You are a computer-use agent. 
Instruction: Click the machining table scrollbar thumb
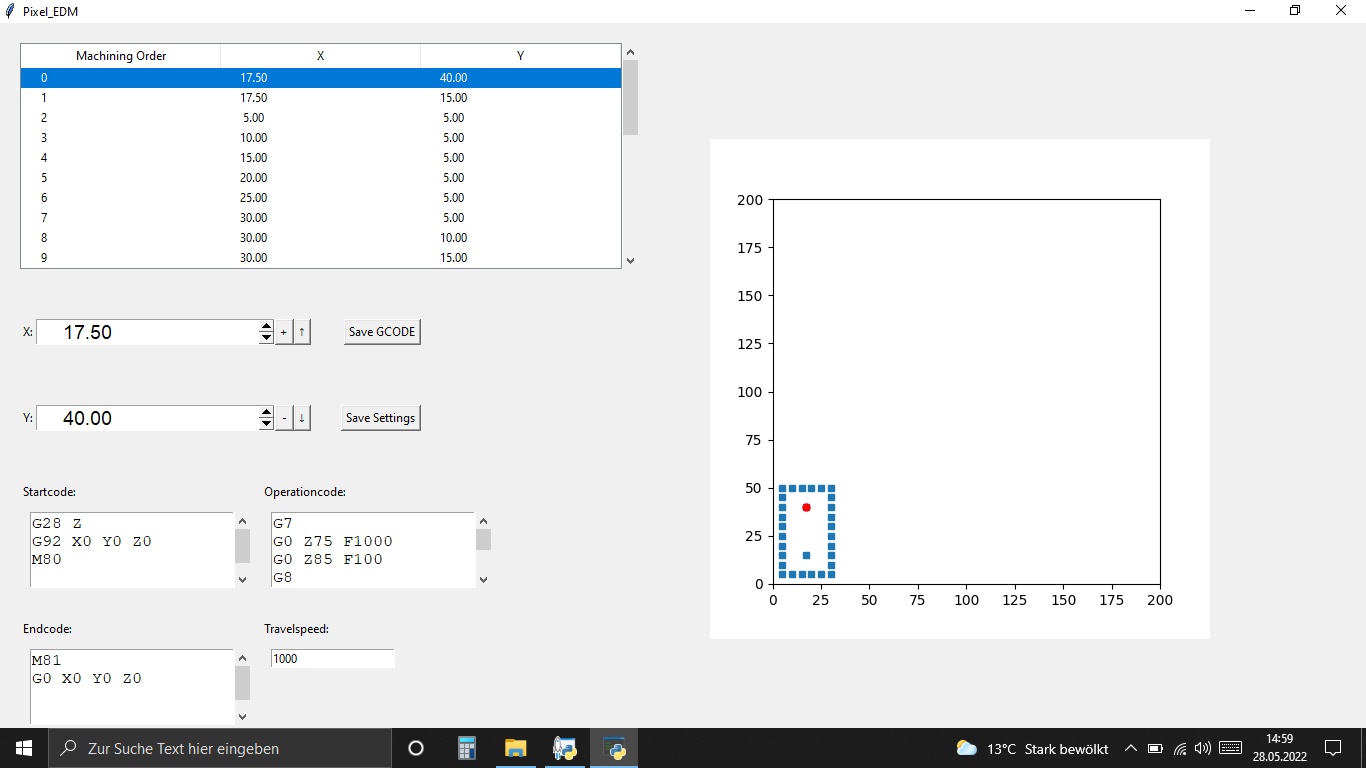(x=630, y=97)
